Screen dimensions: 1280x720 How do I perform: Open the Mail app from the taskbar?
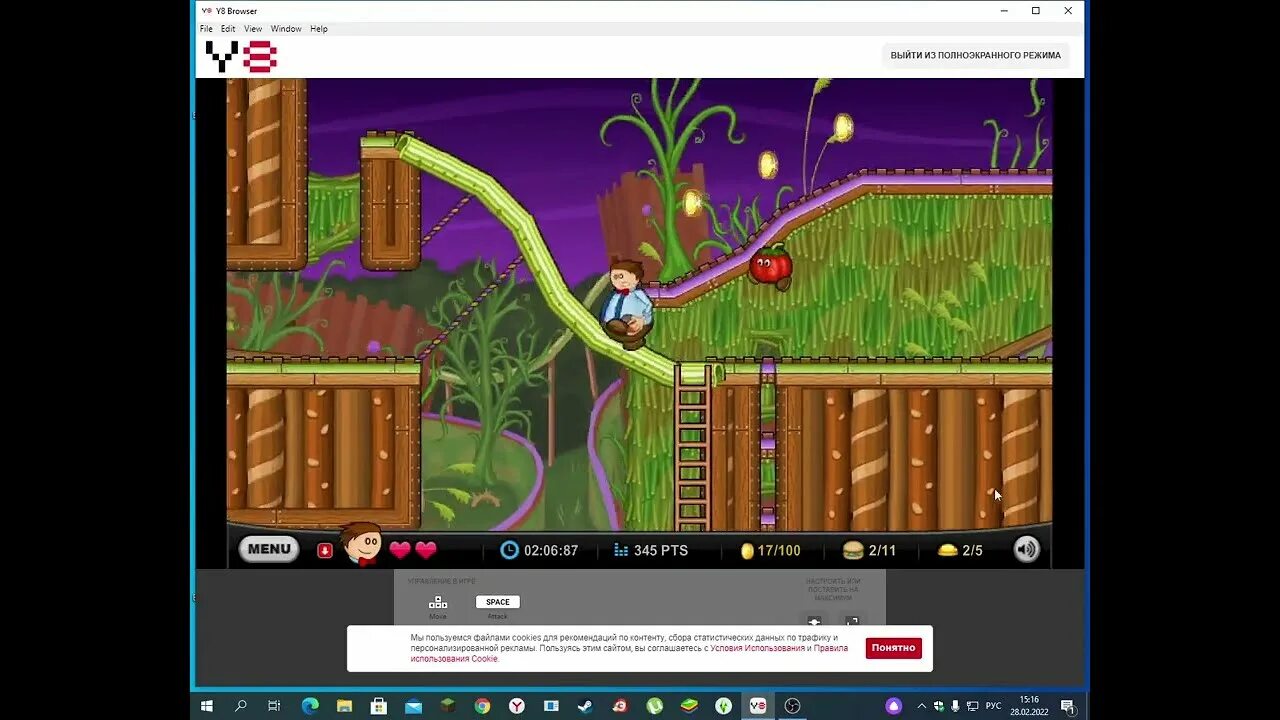pyautogui.click(x=413, y=706)
